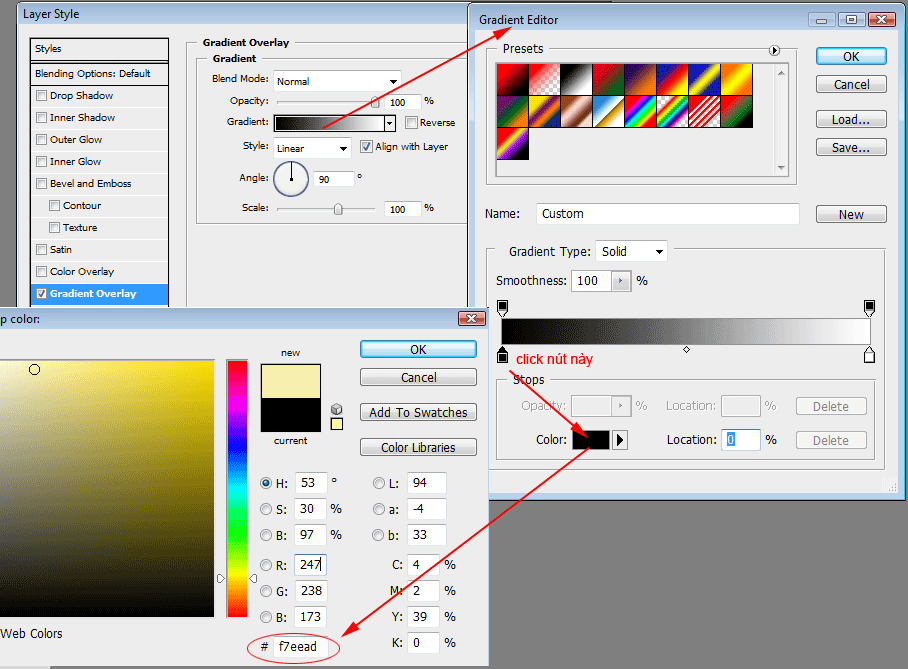
Task: Expand the stop color arrow menu
Action: tap(620, 440)
